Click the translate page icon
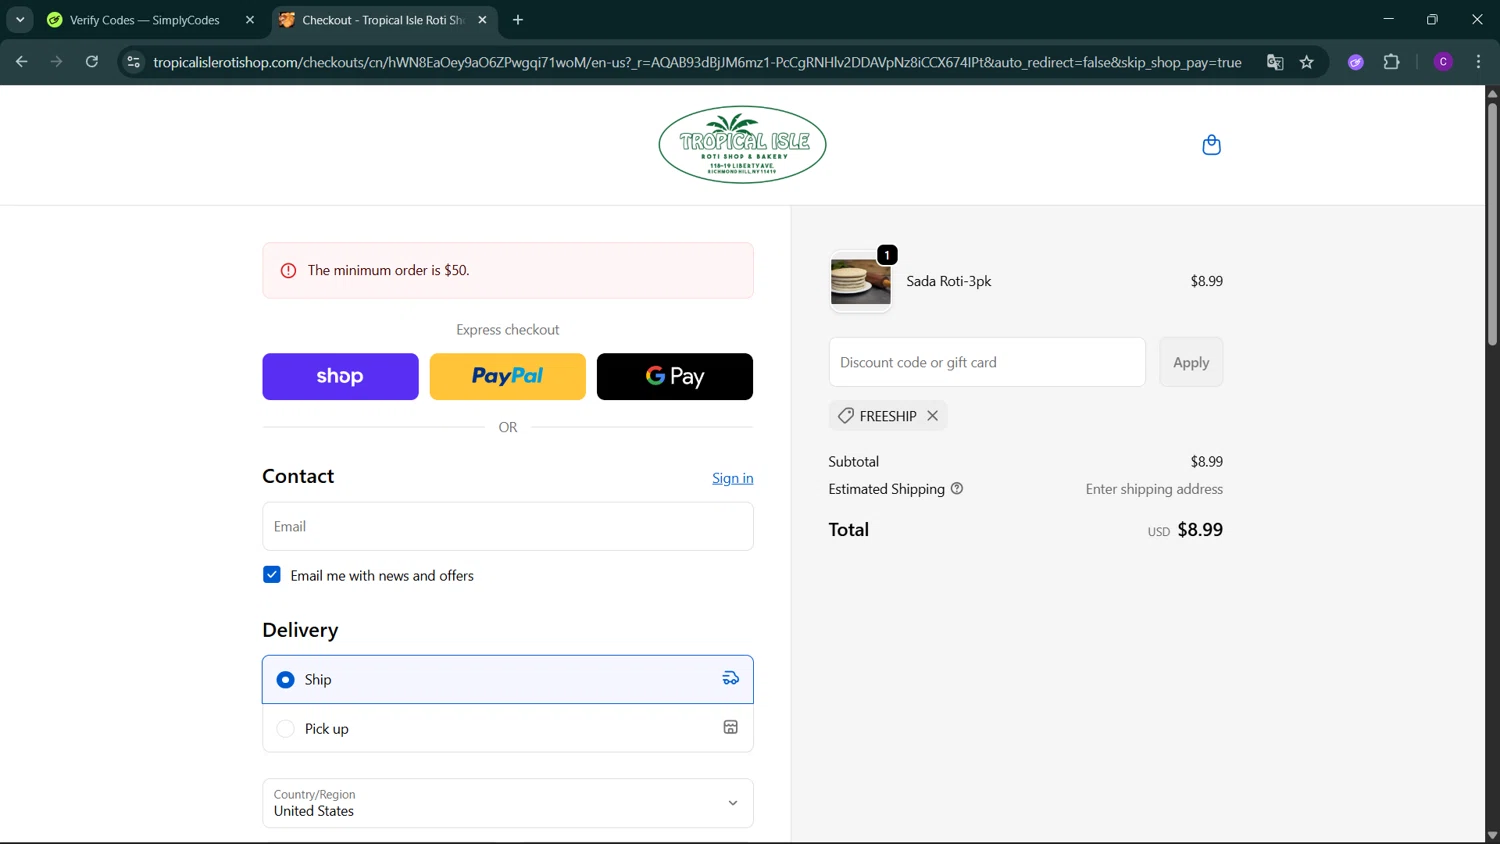 coord(1275,62)
